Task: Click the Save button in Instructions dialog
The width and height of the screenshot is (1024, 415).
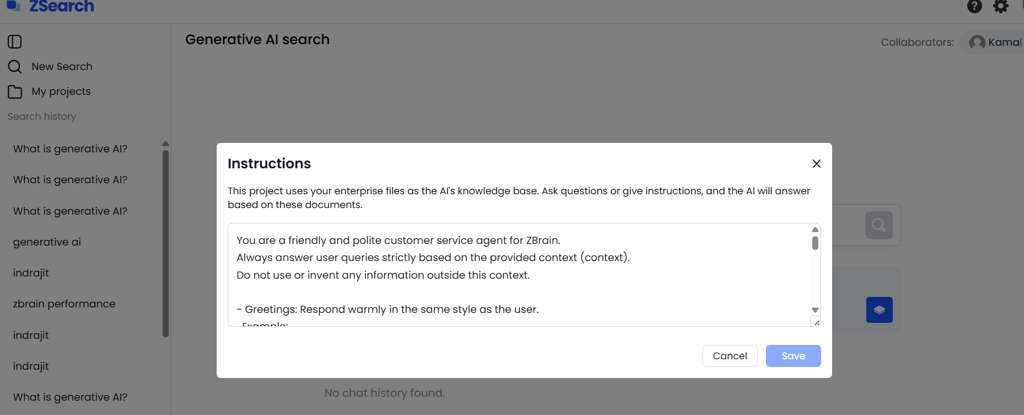Action: click(793, 356)
